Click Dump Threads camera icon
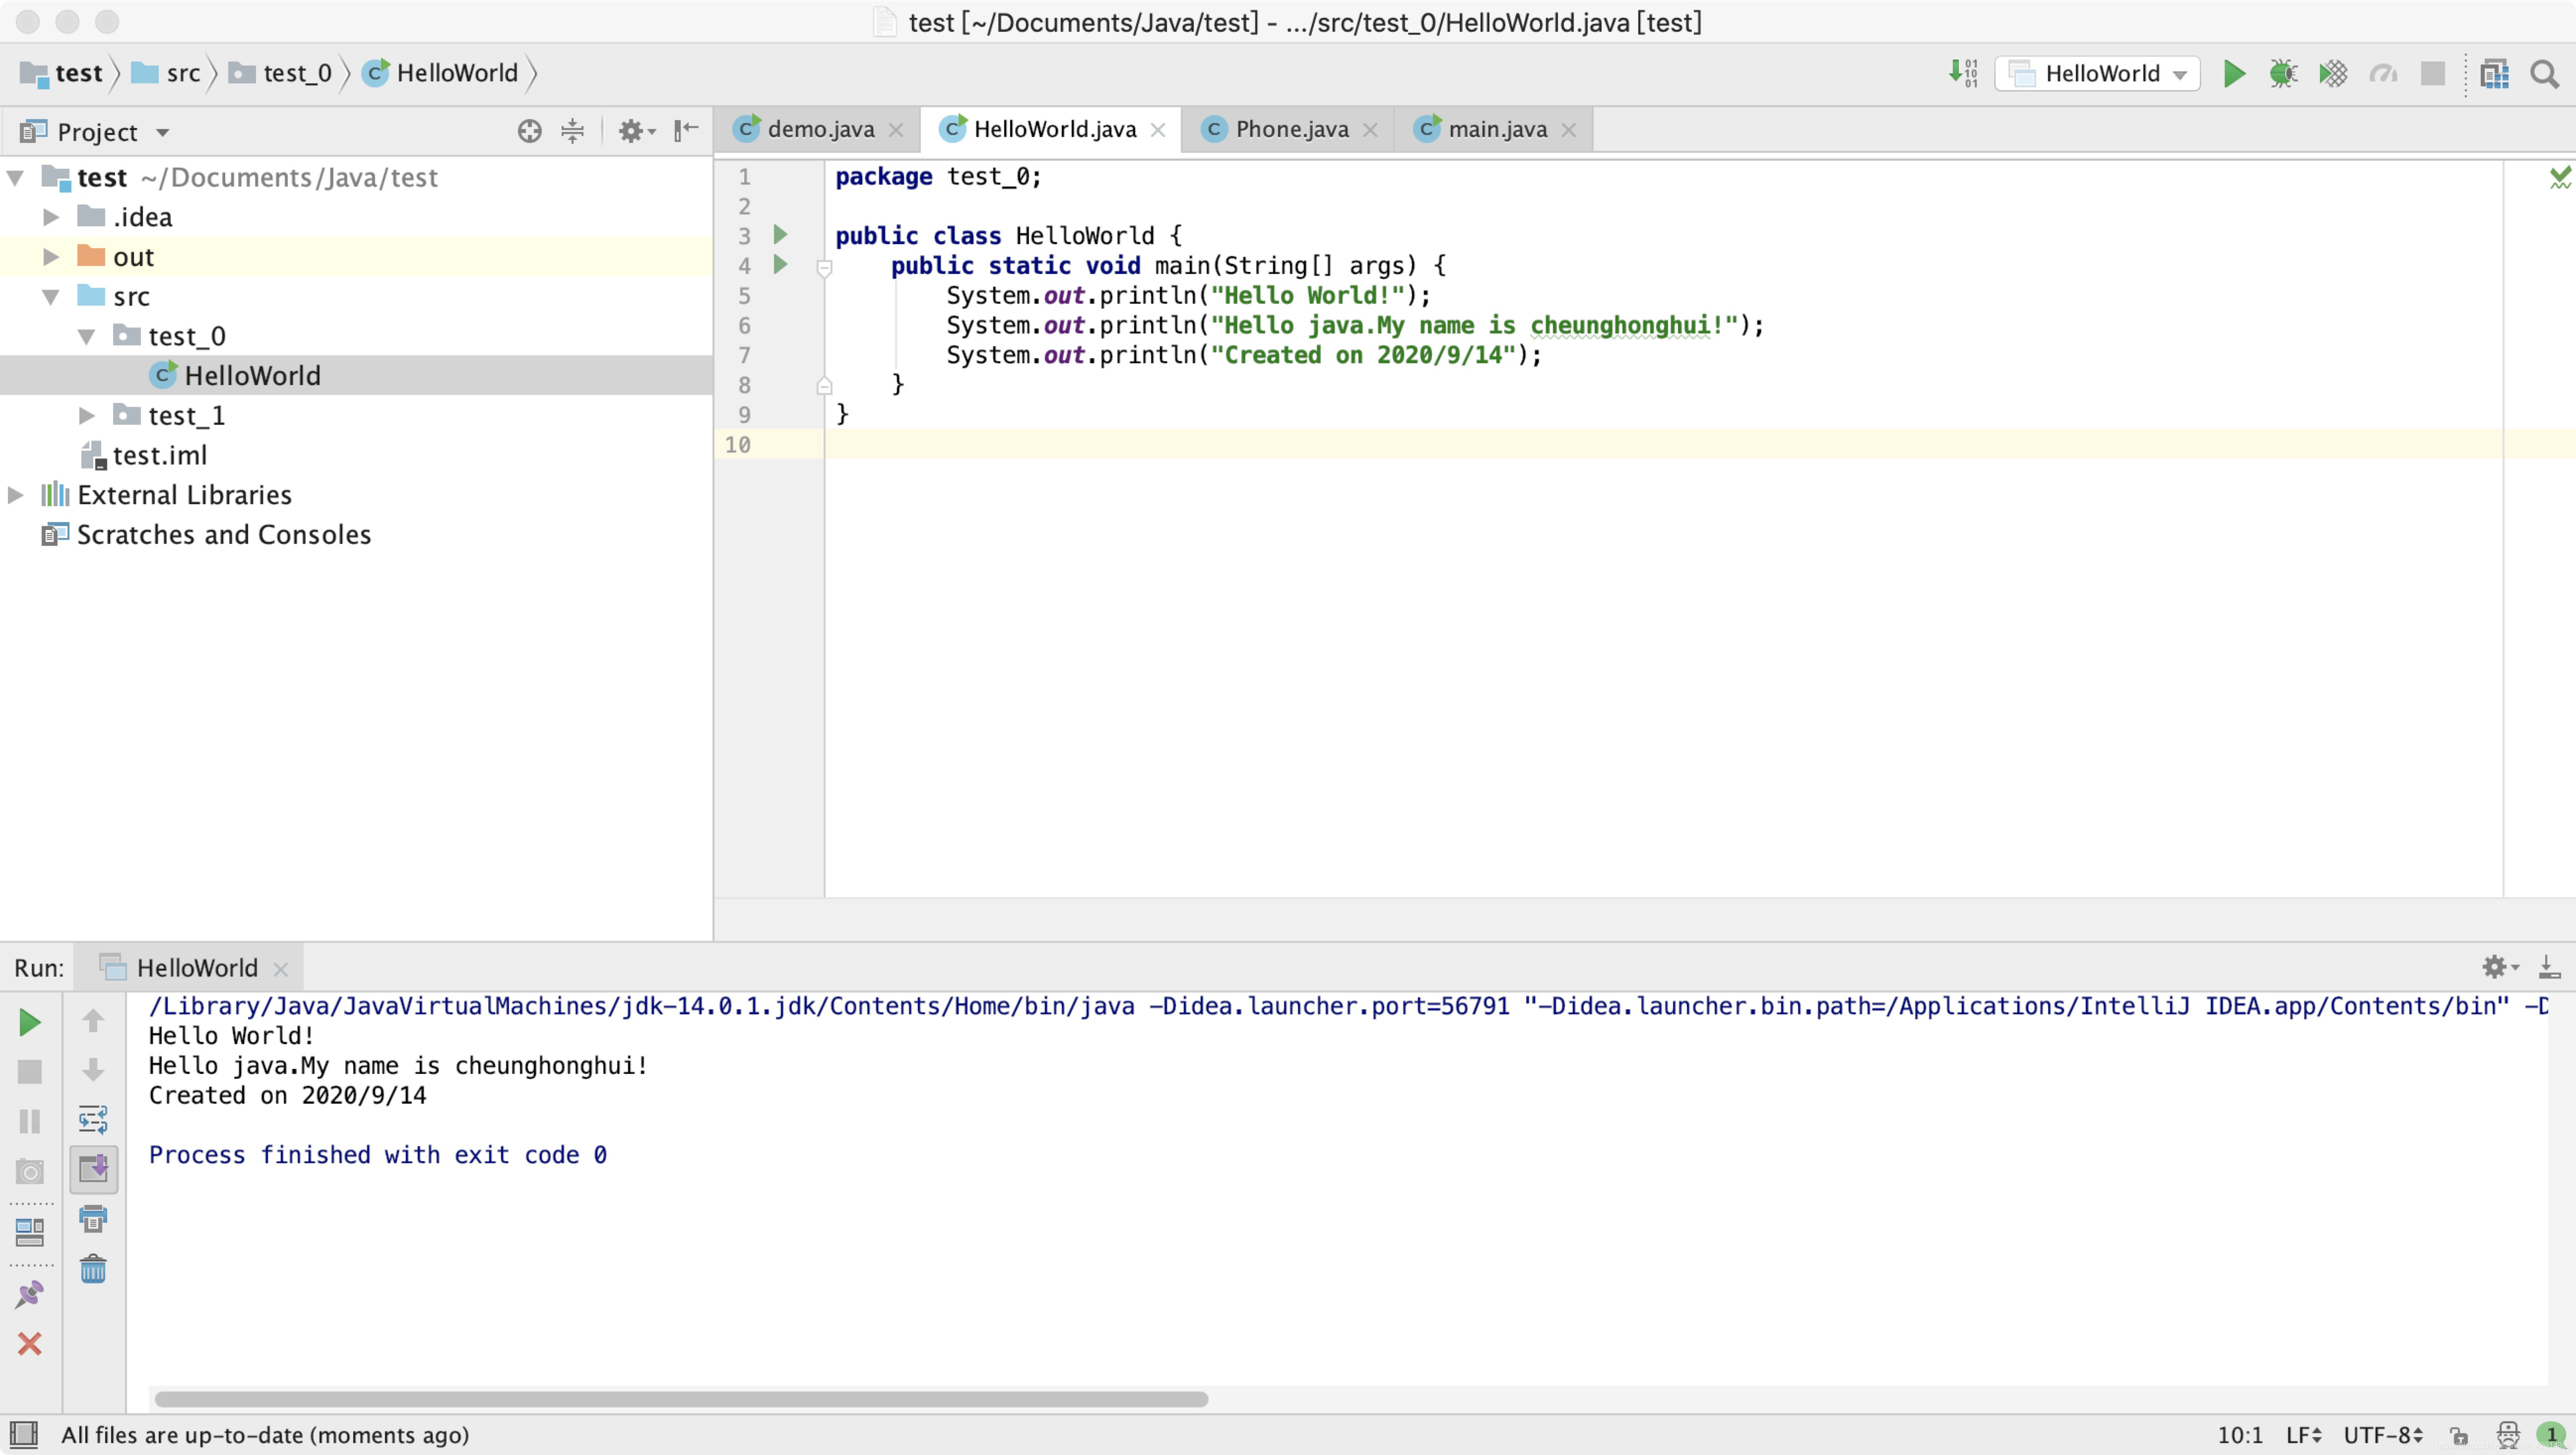 tap(30, 1171)
